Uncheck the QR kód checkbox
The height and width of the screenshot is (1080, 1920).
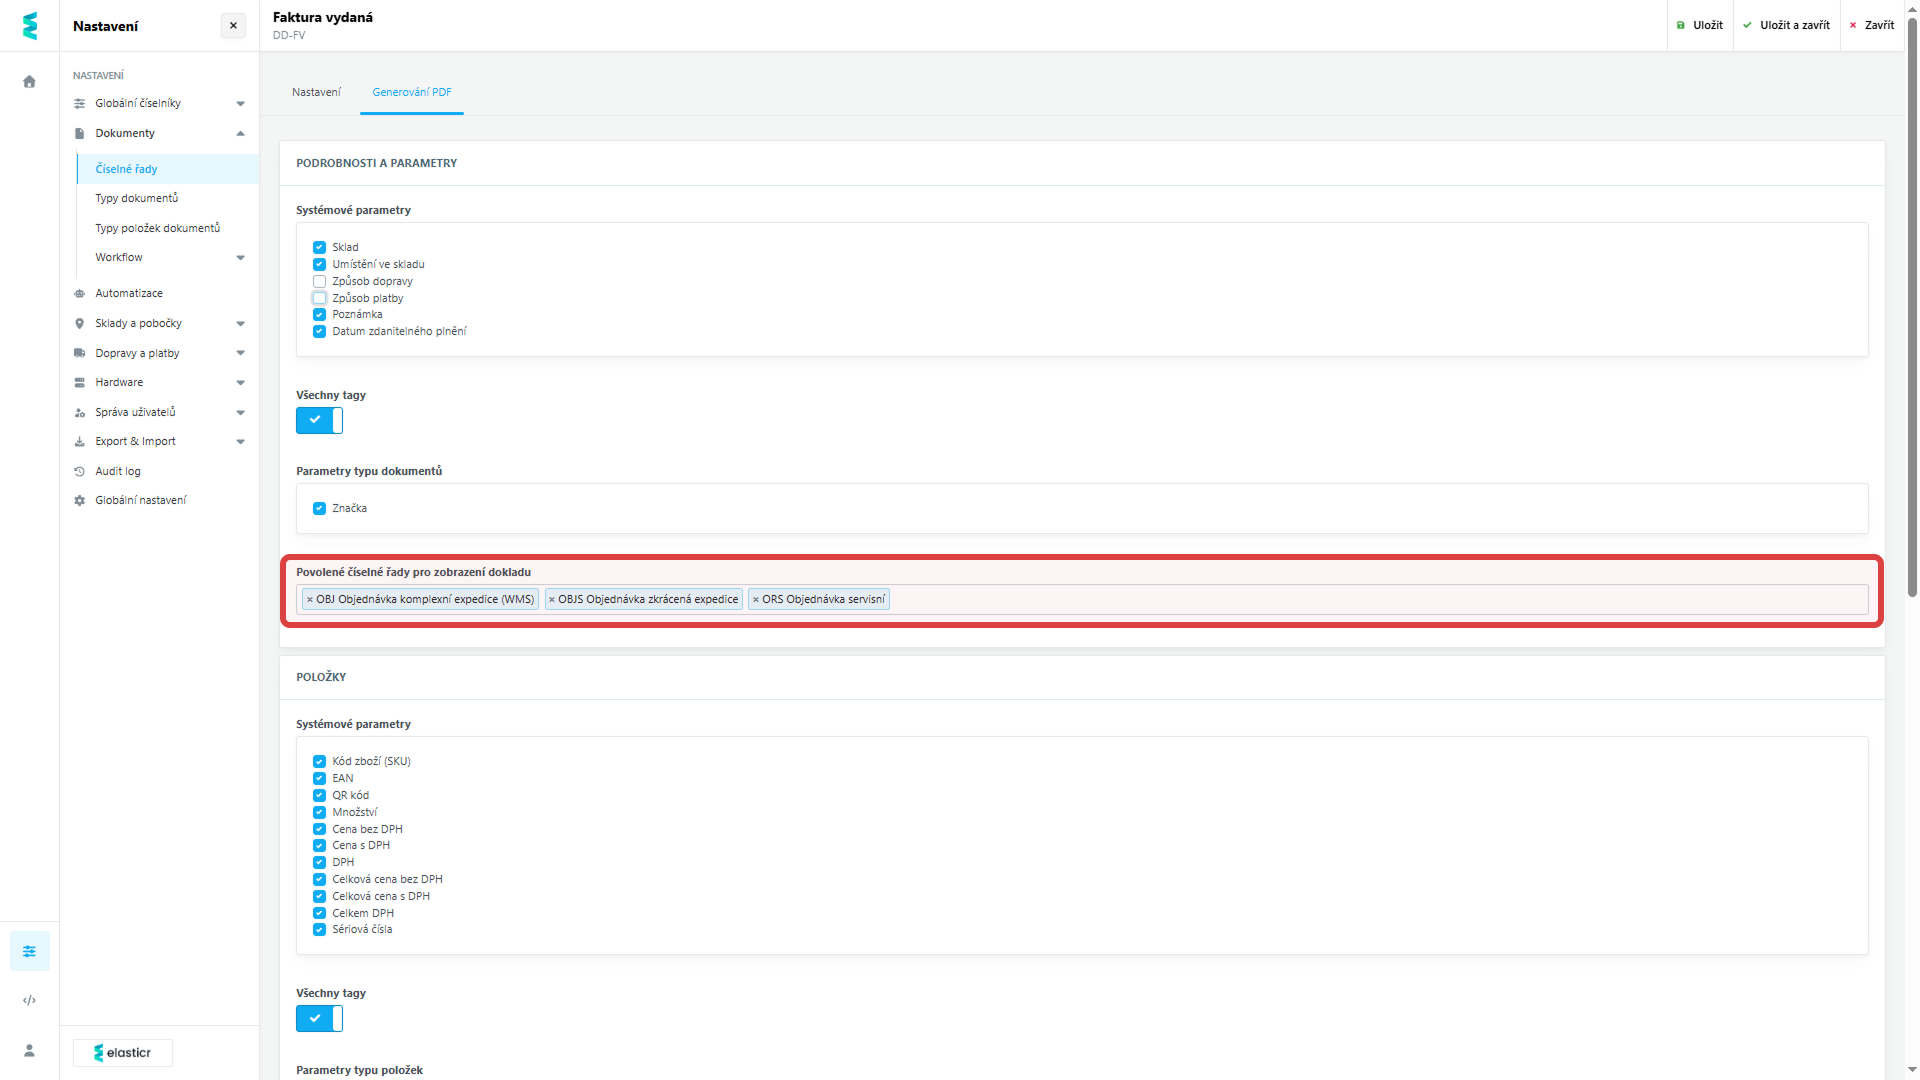pos(319,795)
